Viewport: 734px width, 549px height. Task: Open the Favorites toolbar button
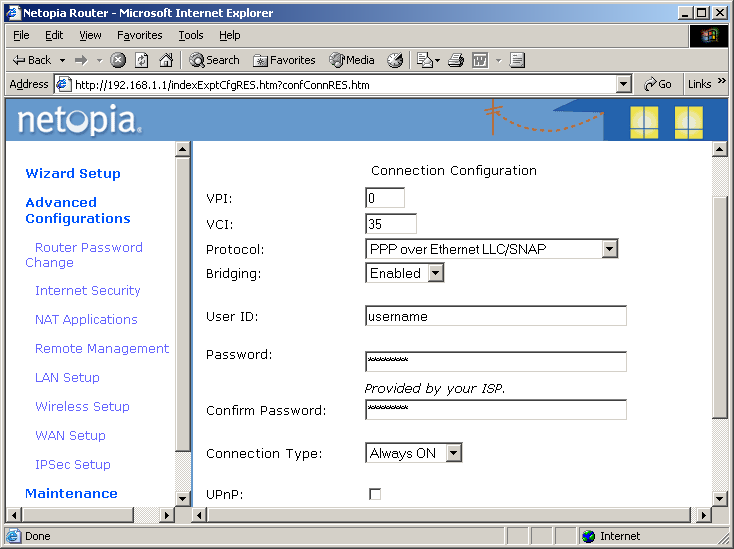click(284, 60)
